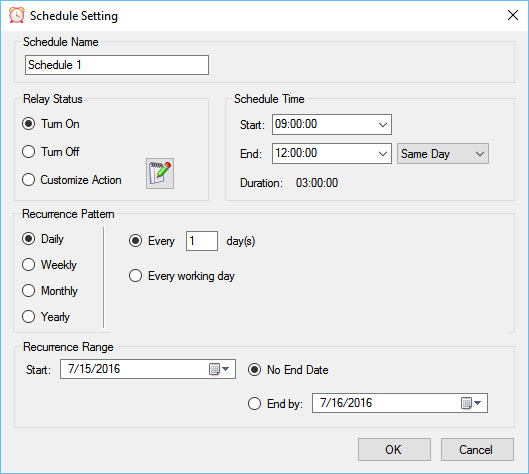
Task: Click the alarm clock icon in title bar
Action: [17, 16]
